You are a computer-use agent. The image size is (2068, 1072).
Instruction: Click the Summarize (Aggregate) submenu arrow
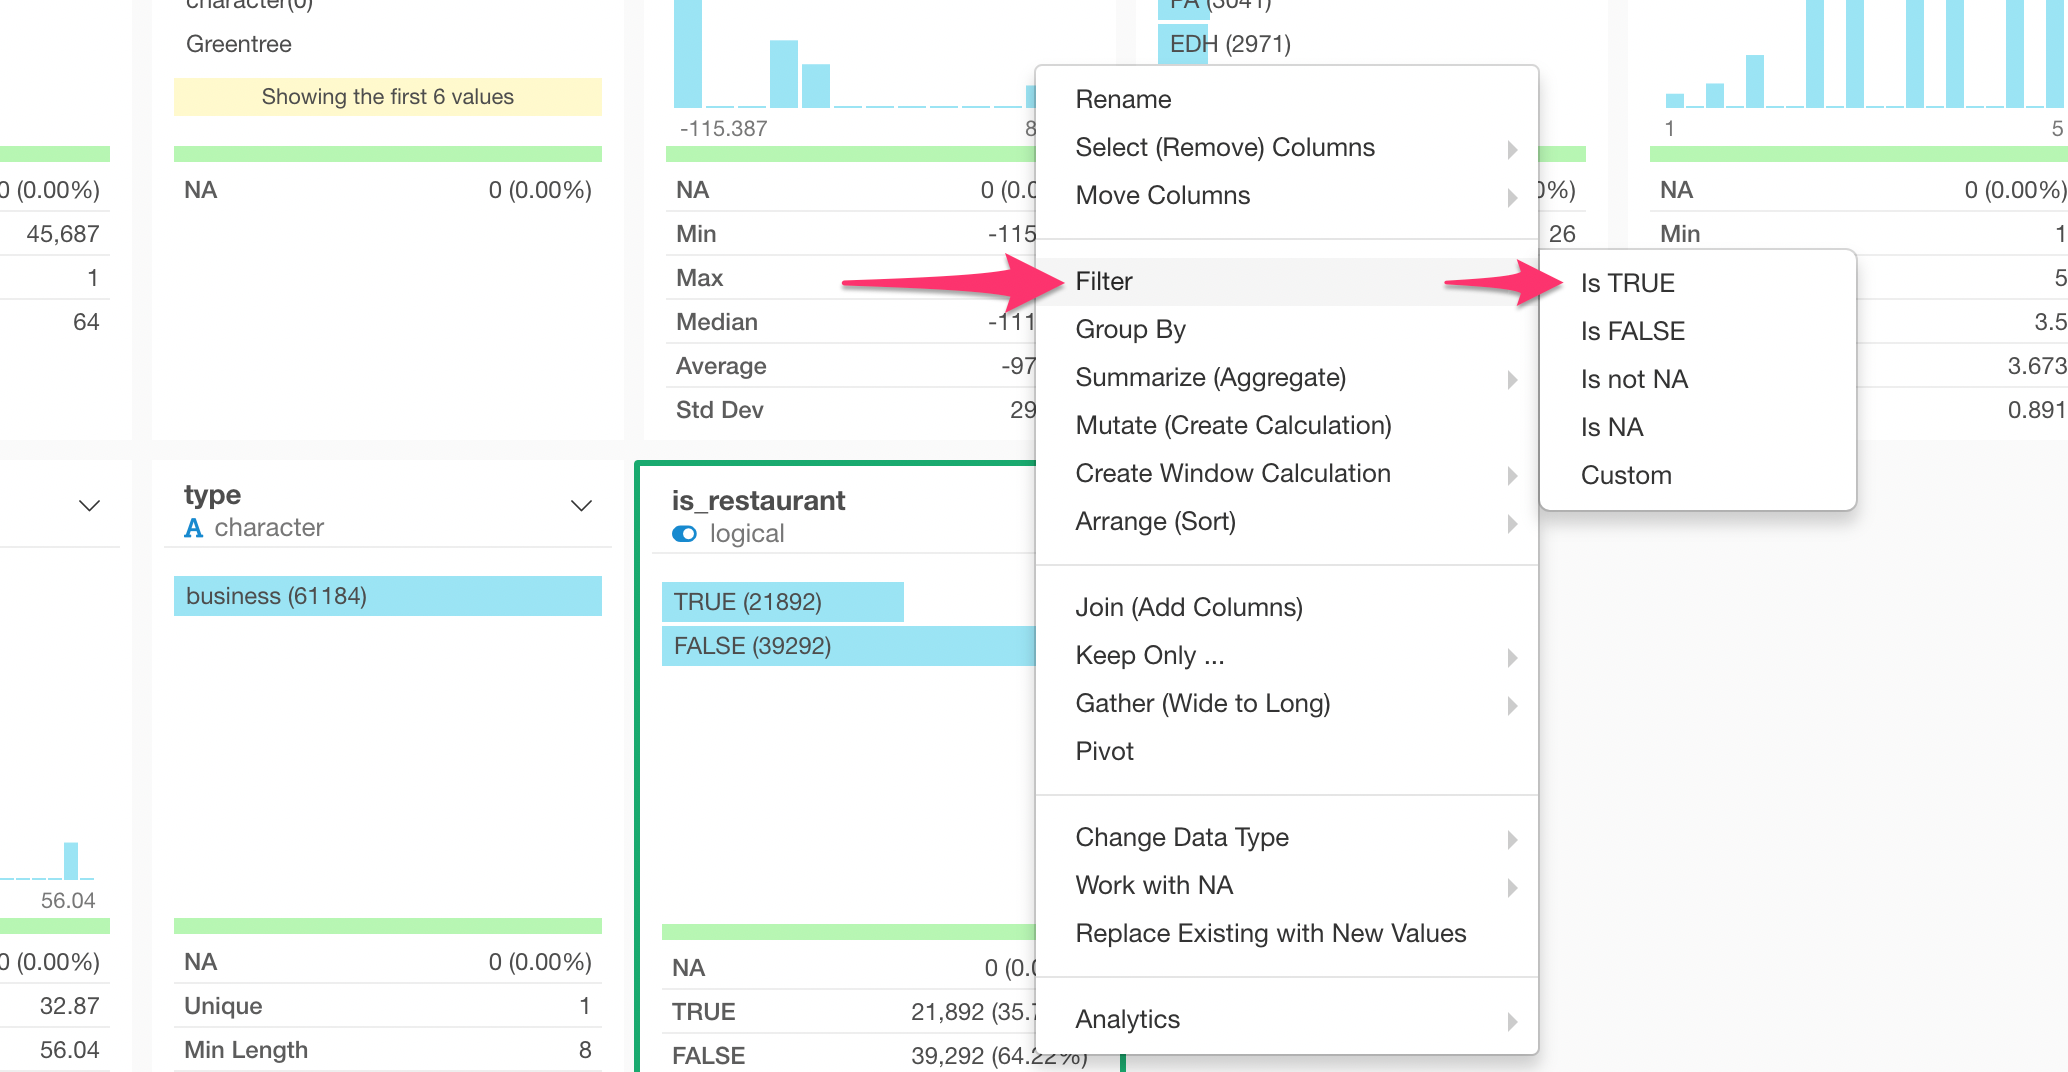point(1511,379)
